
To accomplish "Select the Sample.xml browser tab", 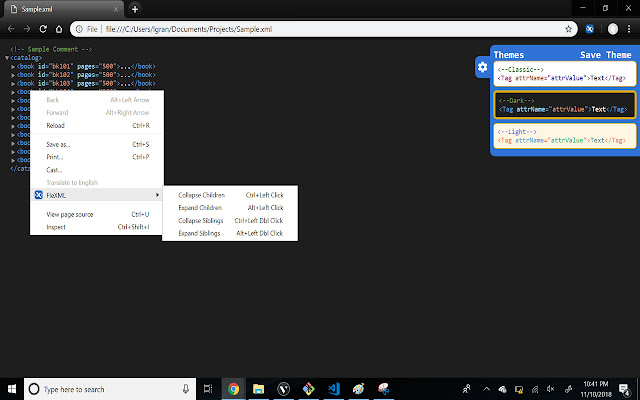I will pos(63,9).
